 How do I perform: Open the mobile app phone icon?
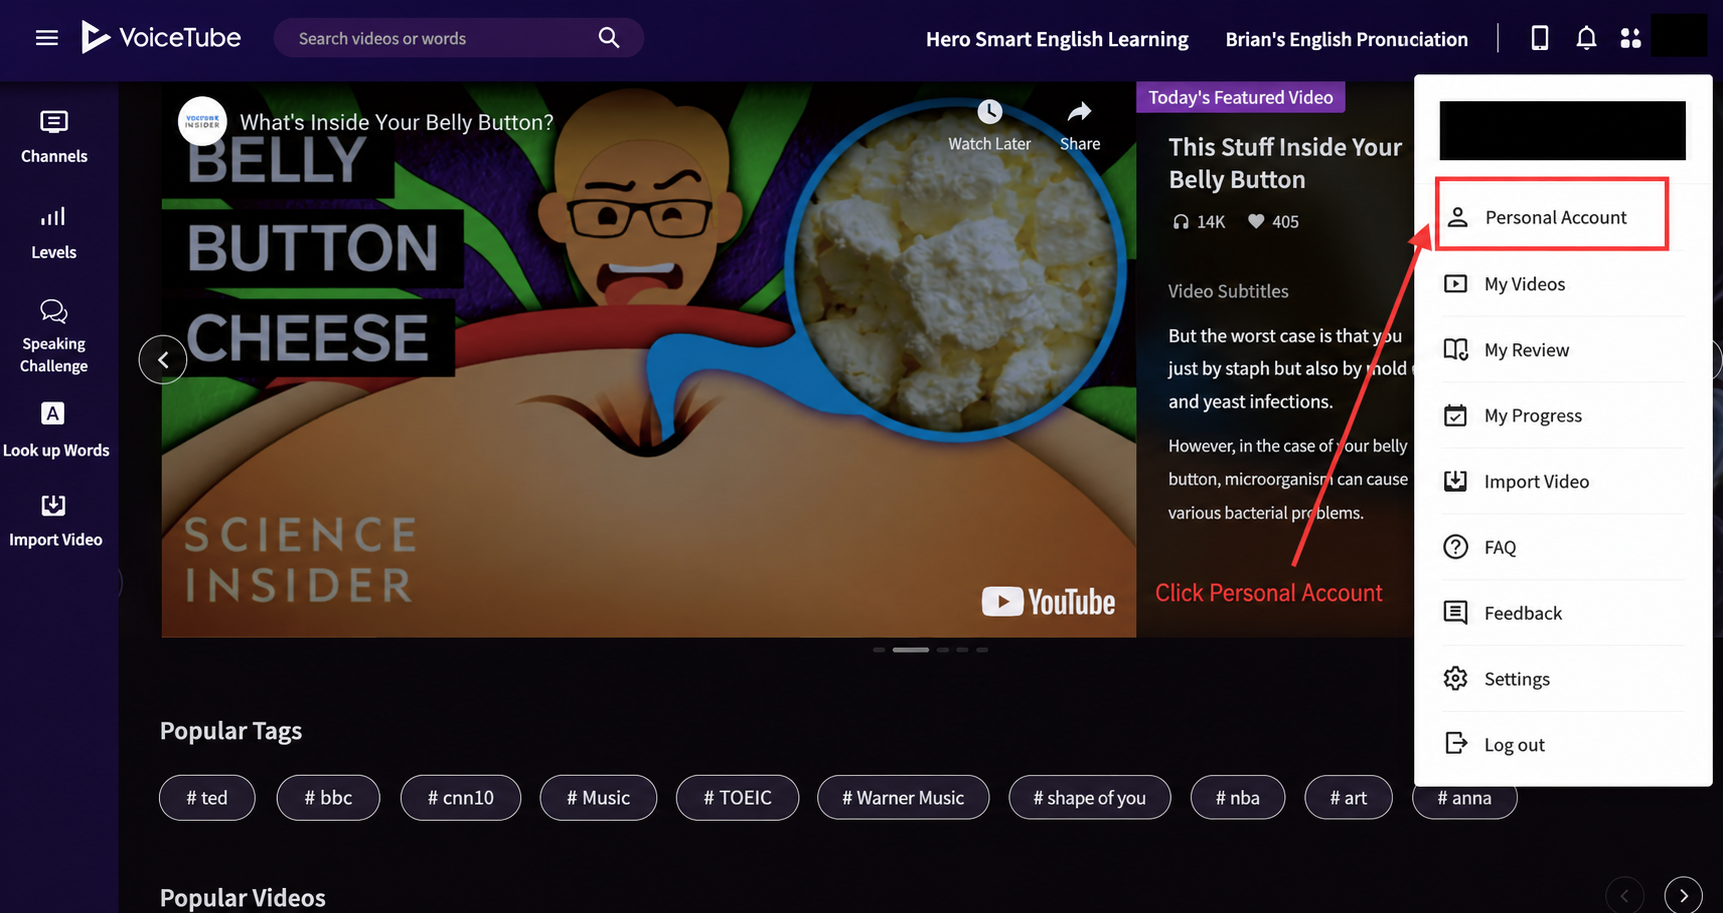(x=1540, y=38)
